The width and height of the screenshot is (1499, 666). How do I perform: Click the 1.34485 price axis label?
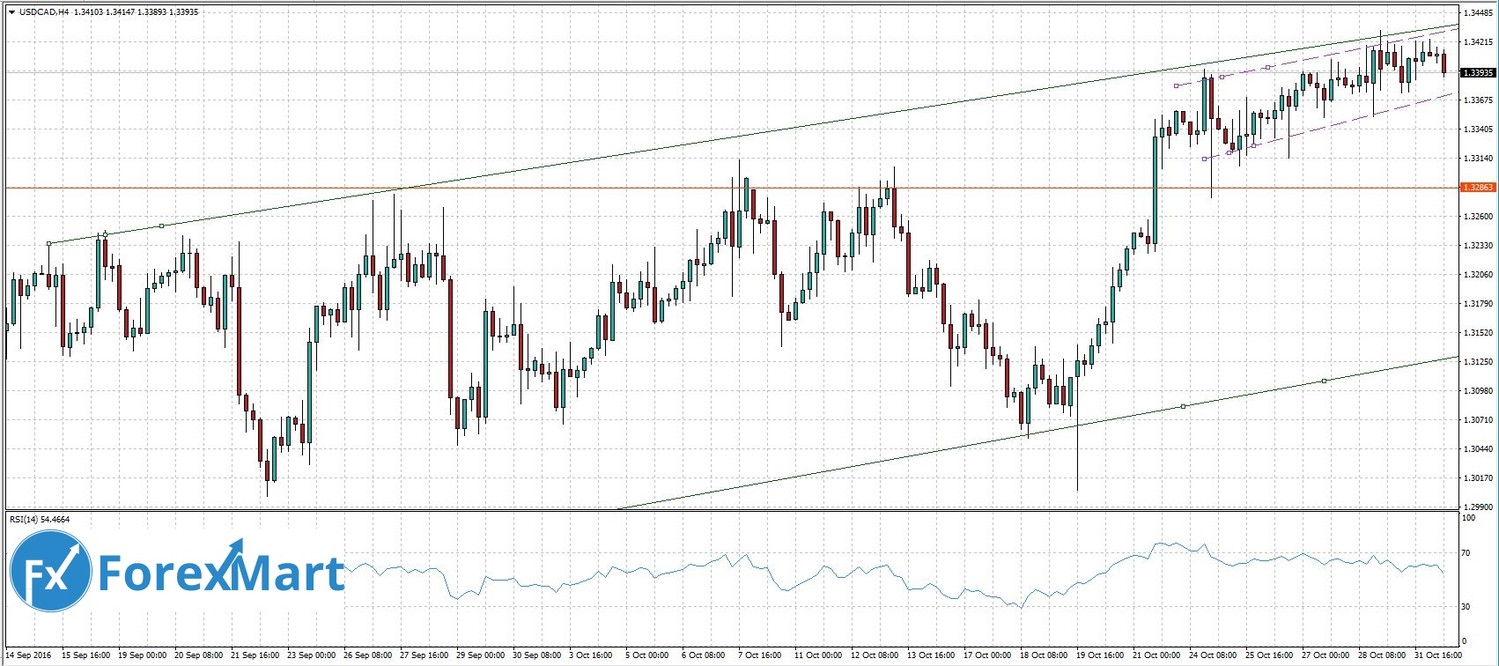(x=1476, y=13)
